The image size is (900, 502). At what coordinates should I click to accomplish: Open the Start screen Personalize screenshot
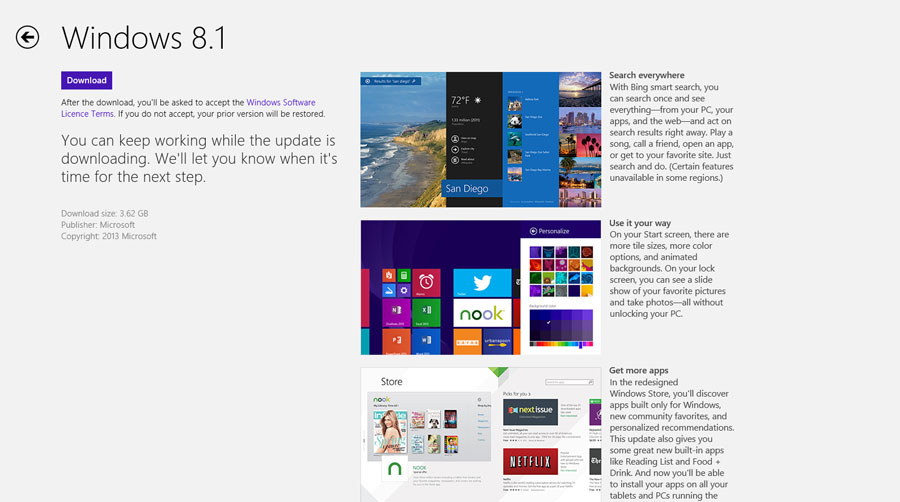pos(480,287)
